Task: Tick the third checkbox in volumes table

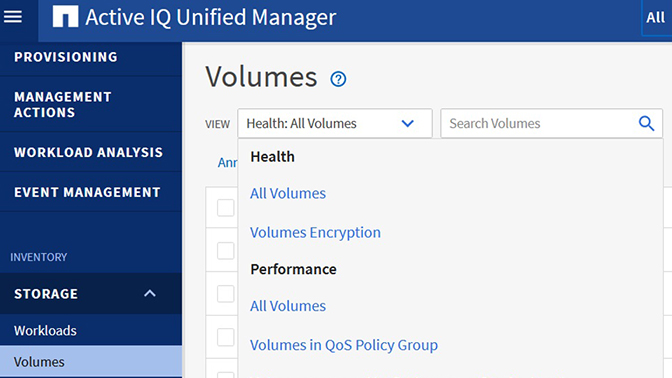Action: pos(225,294)
